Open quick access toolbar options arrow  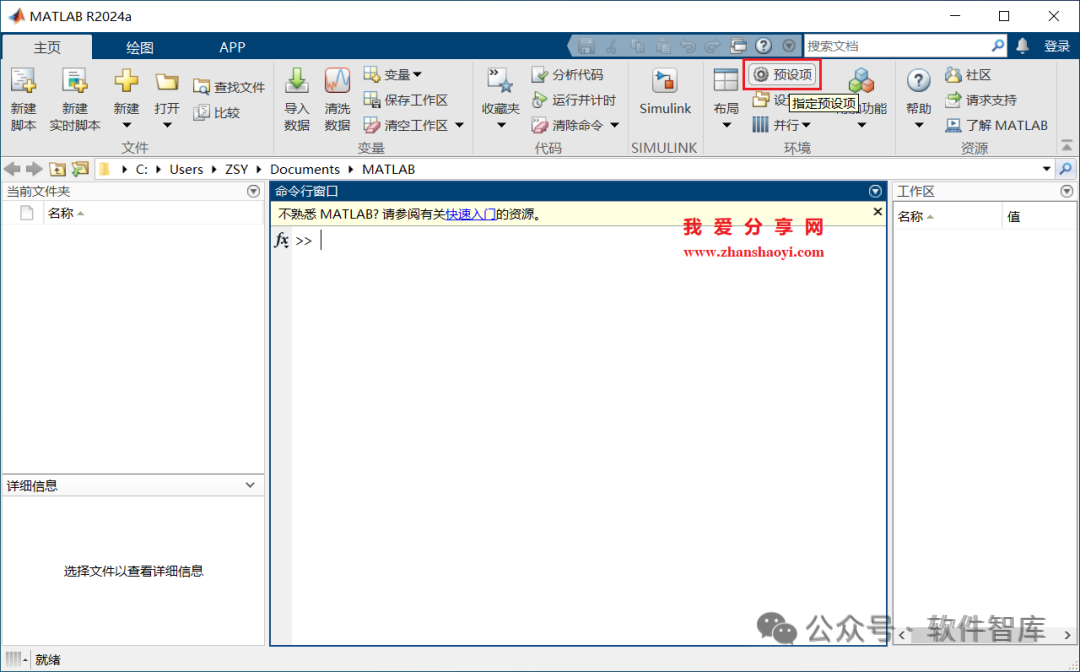tap(789, 46)
